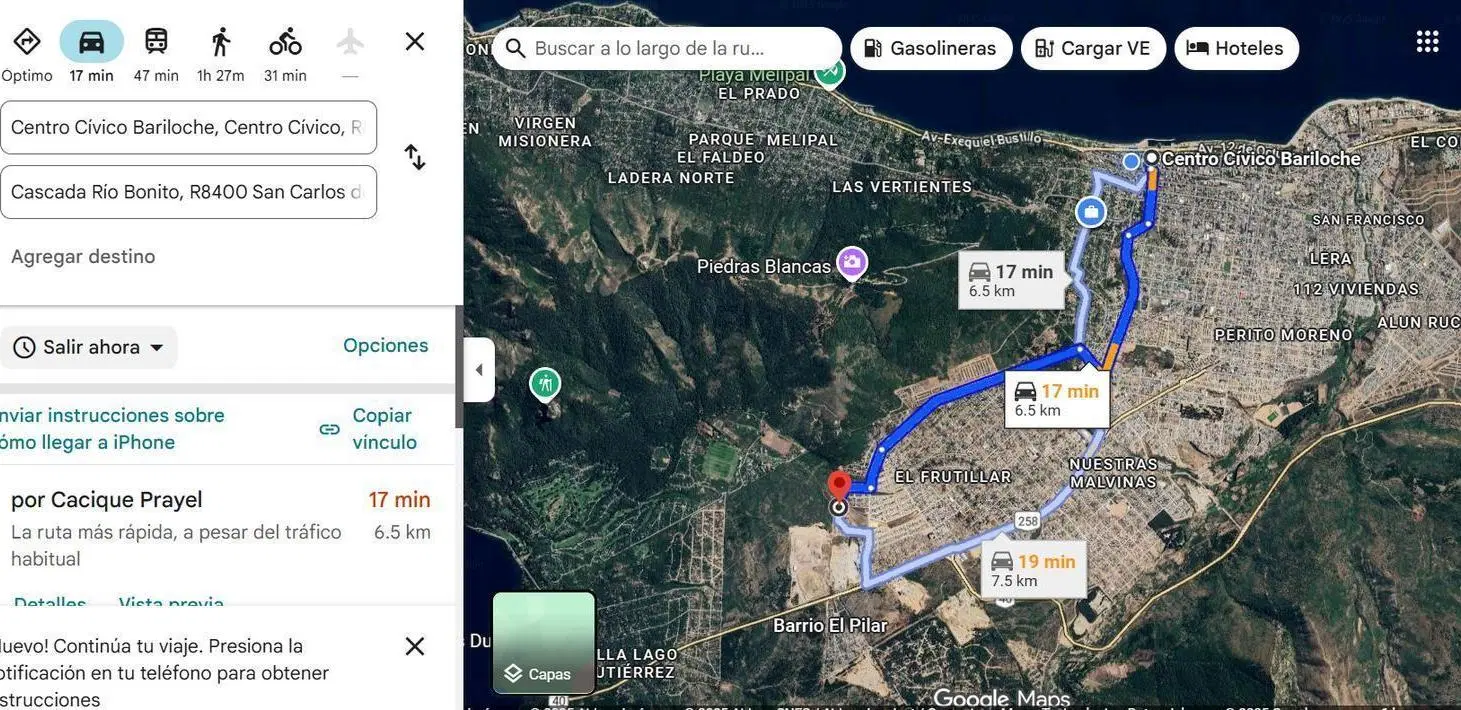Select the white 17 min 6.5 km route label

tap(1057, 399)
